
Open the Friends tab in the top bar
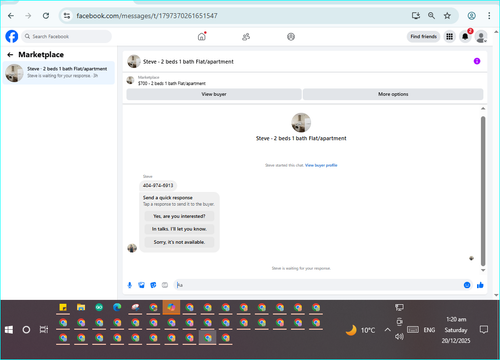[x=246, y=37]
